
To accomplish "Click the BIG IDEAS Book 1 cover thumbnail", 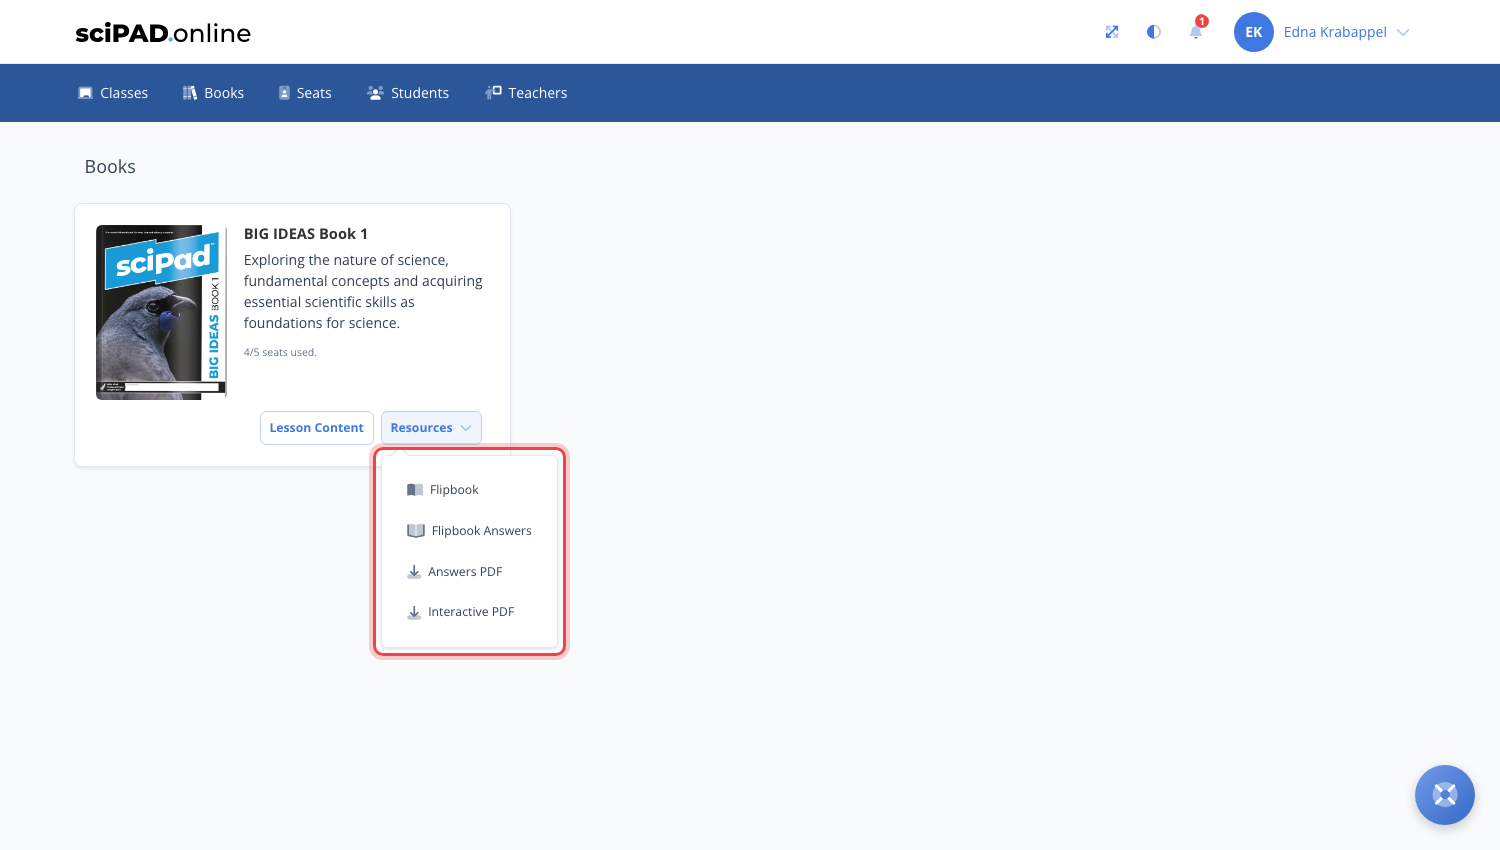I will coord(162,312).
